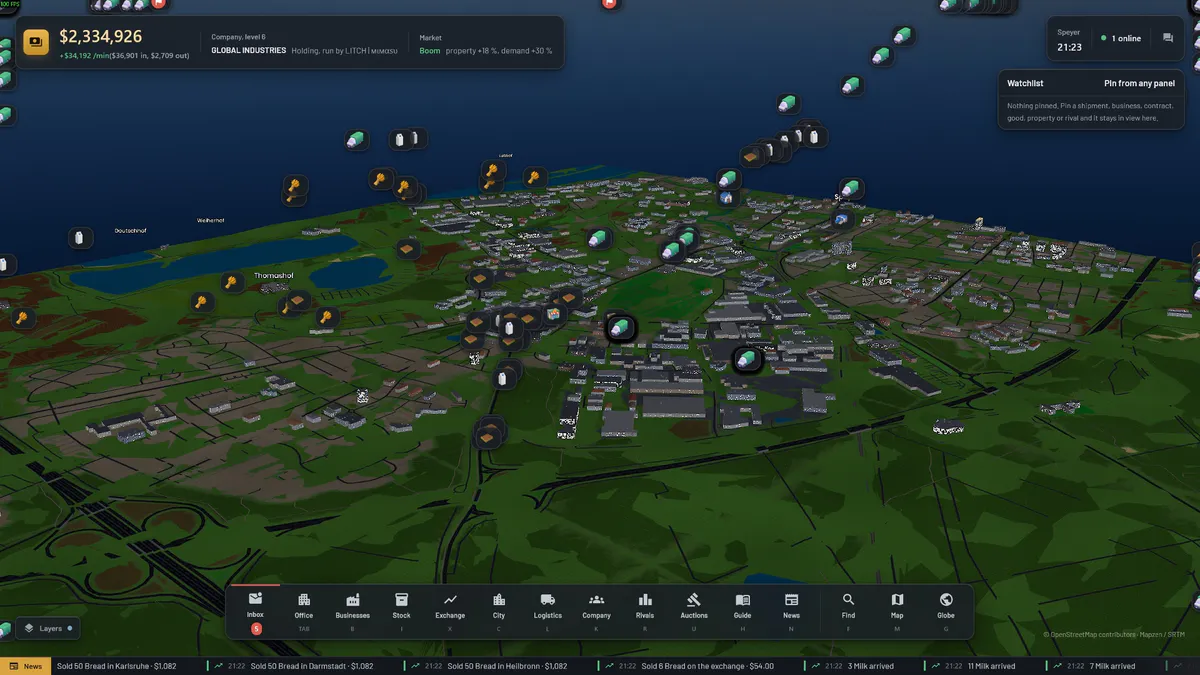
Task: Open the Inbox panel
Action: (255, 611)
